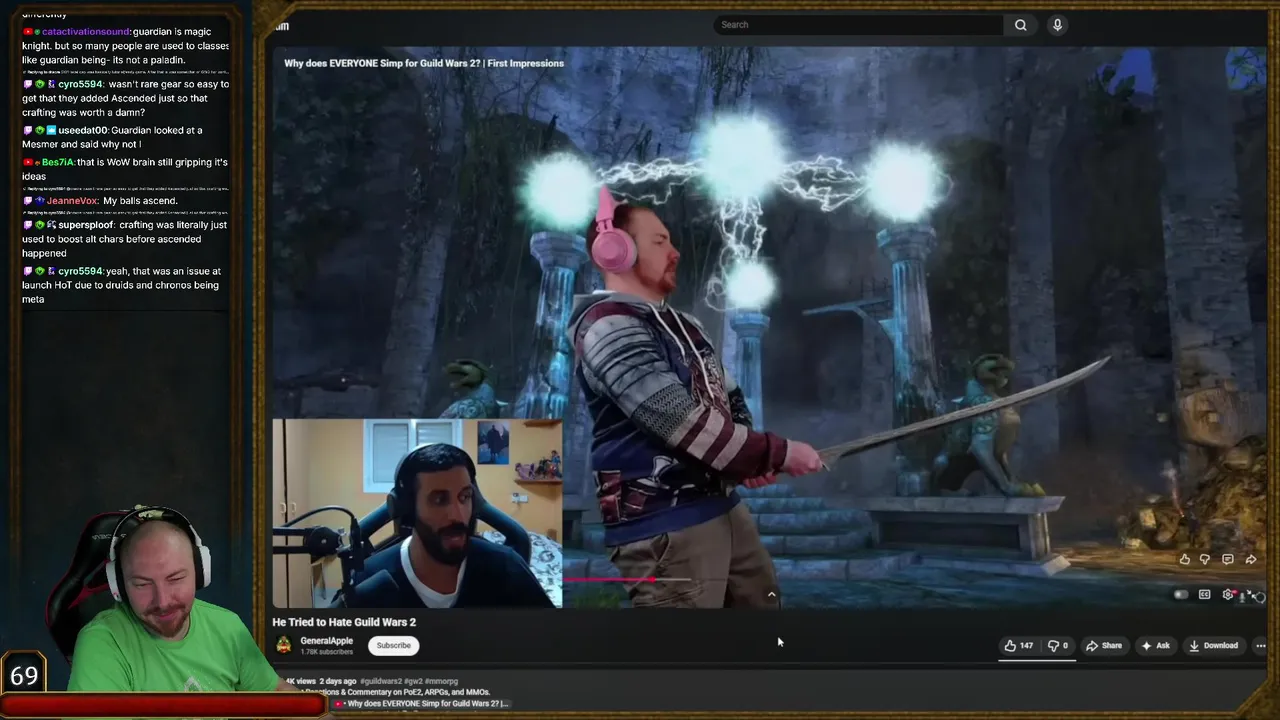The image size is (1280, 720).
Task: Toggle closed captions CC button
Action: pos(1204,595)
